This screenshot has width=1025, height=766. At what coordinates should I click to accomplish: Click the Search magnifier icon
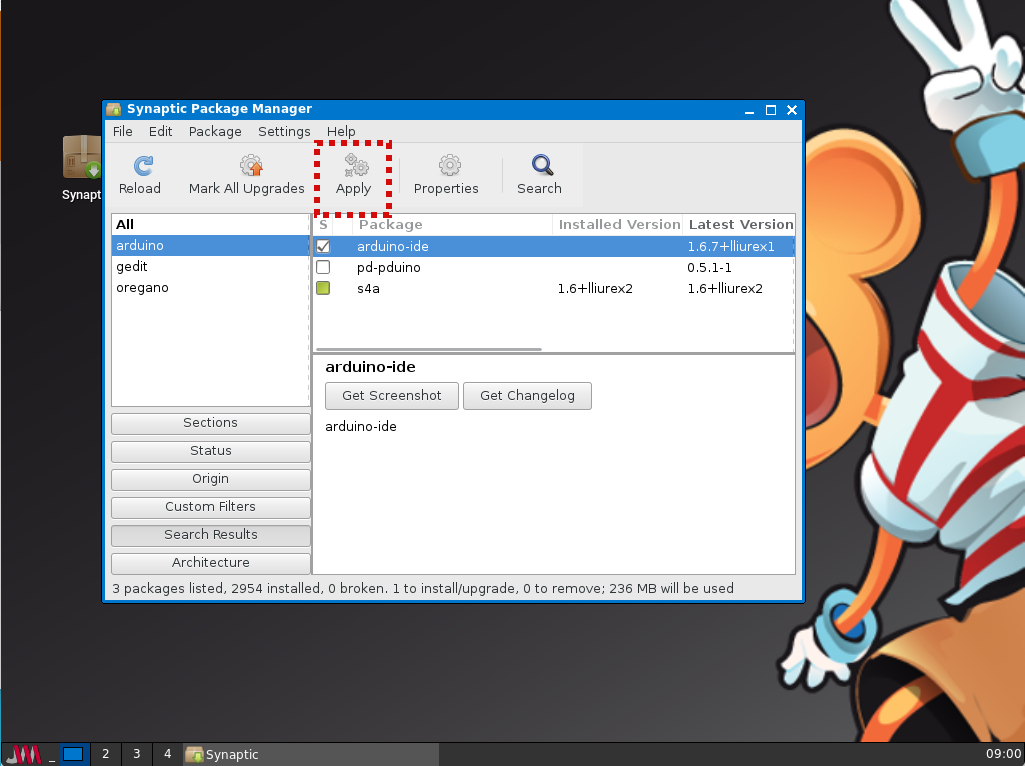539,166
